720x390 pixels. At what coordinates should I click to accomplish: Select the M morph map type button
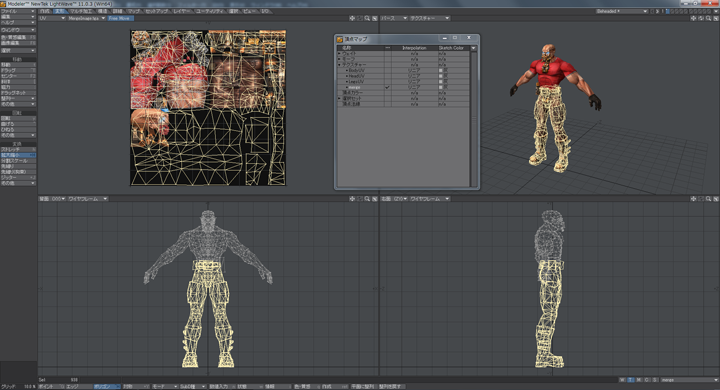click(x=639, y=380)
